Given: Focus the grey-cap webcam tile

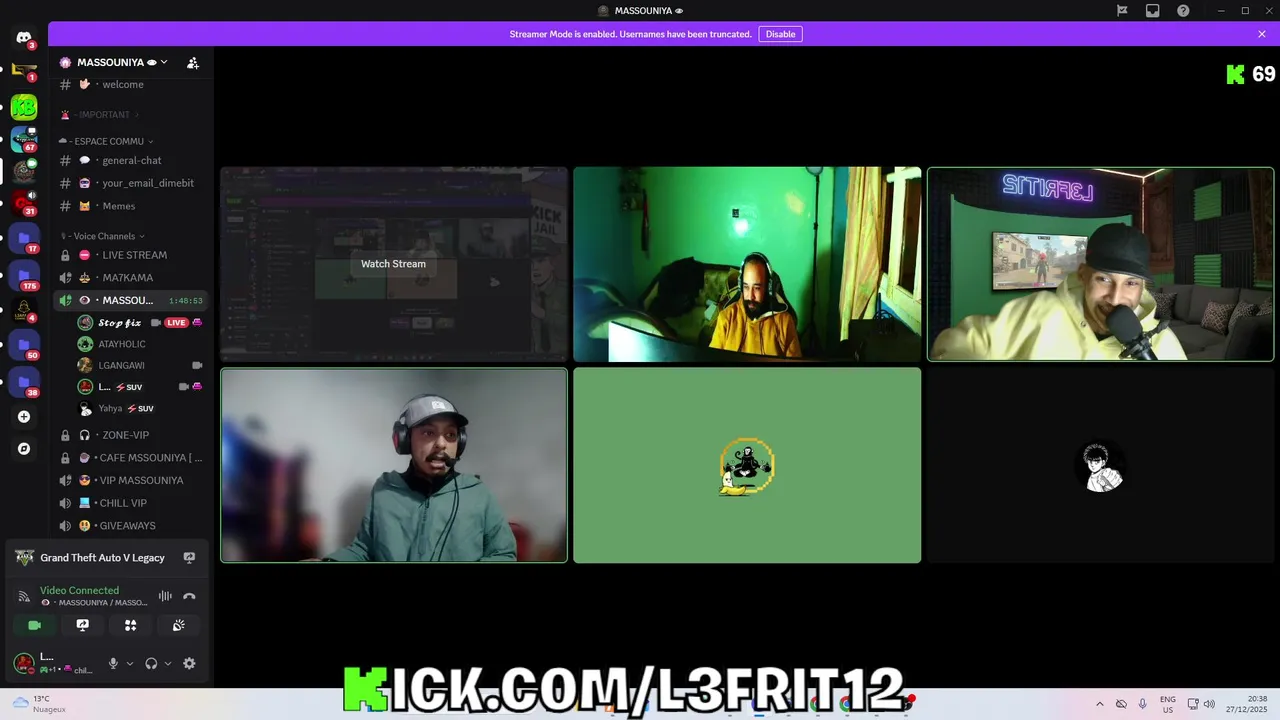Looking at the screenshot, I should 394,465.
